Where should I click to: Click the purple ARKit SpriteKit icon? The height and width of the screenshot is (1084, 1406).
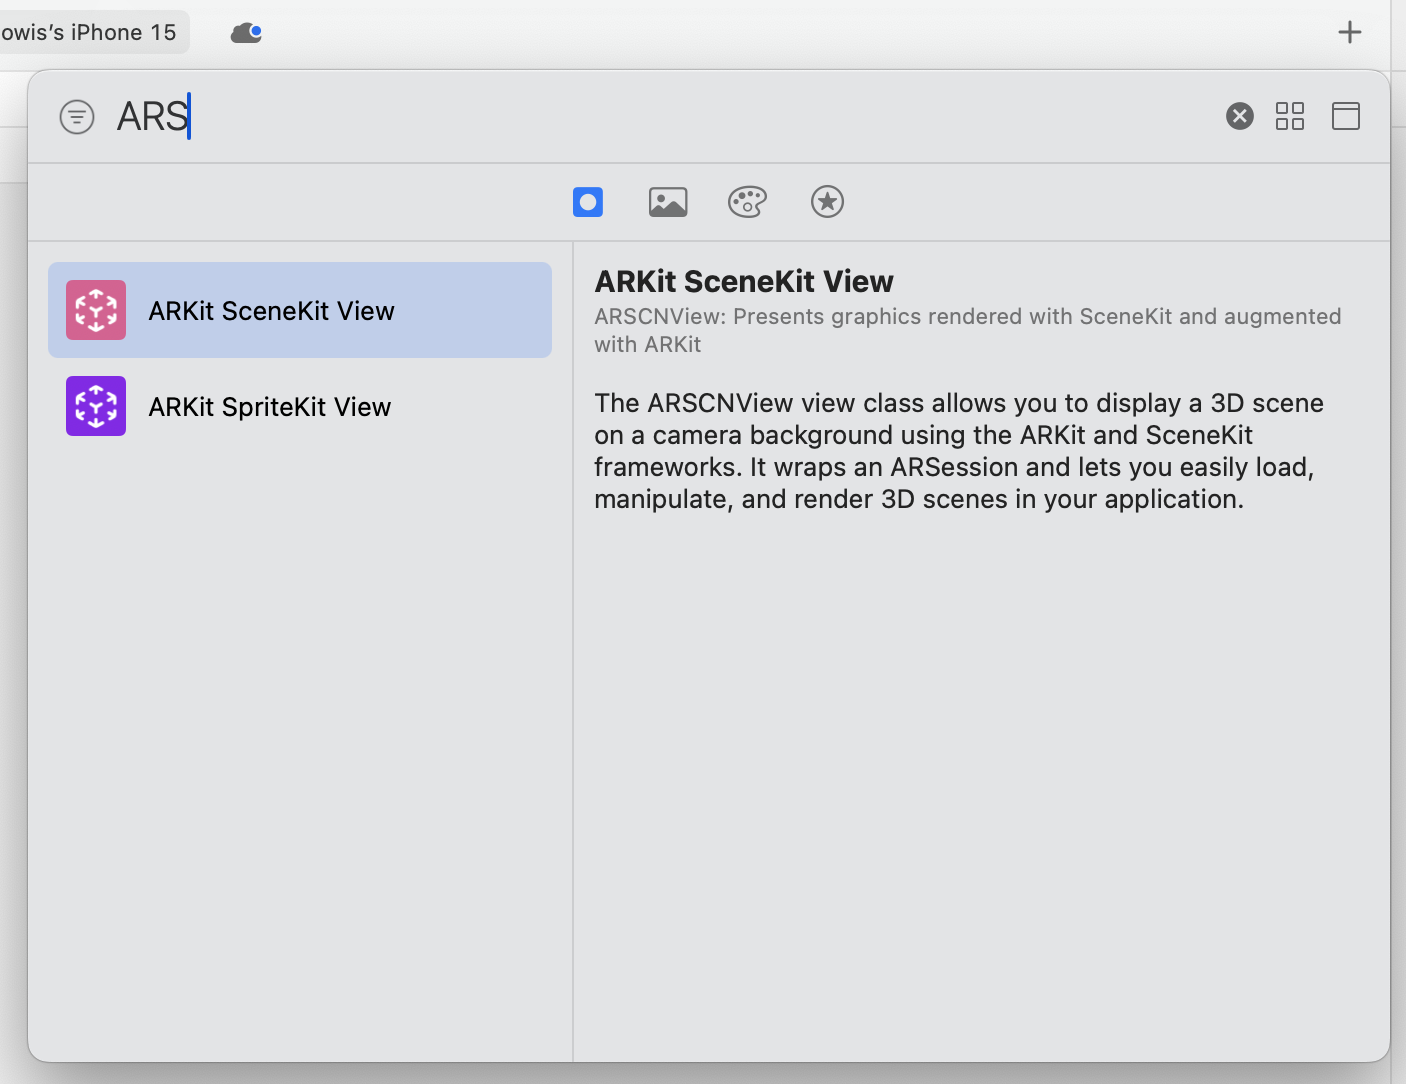point(96,406)
